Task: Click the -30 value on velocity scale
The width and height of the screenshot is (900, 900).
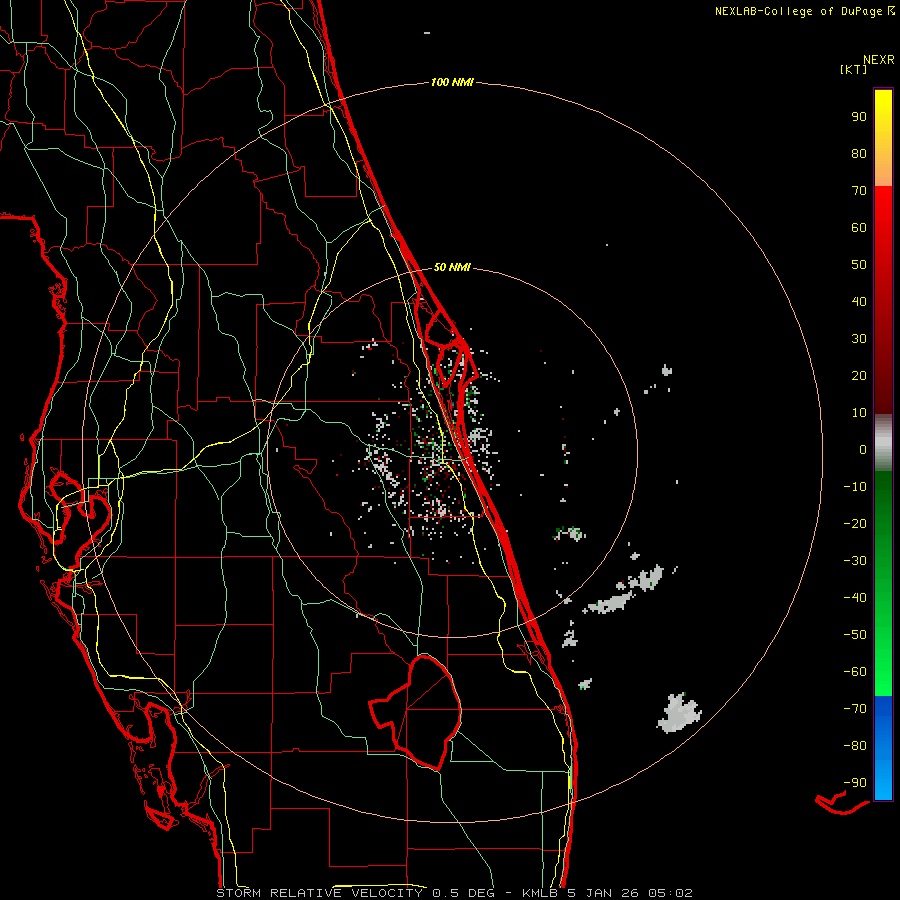Action: click(x=855, y=561)
